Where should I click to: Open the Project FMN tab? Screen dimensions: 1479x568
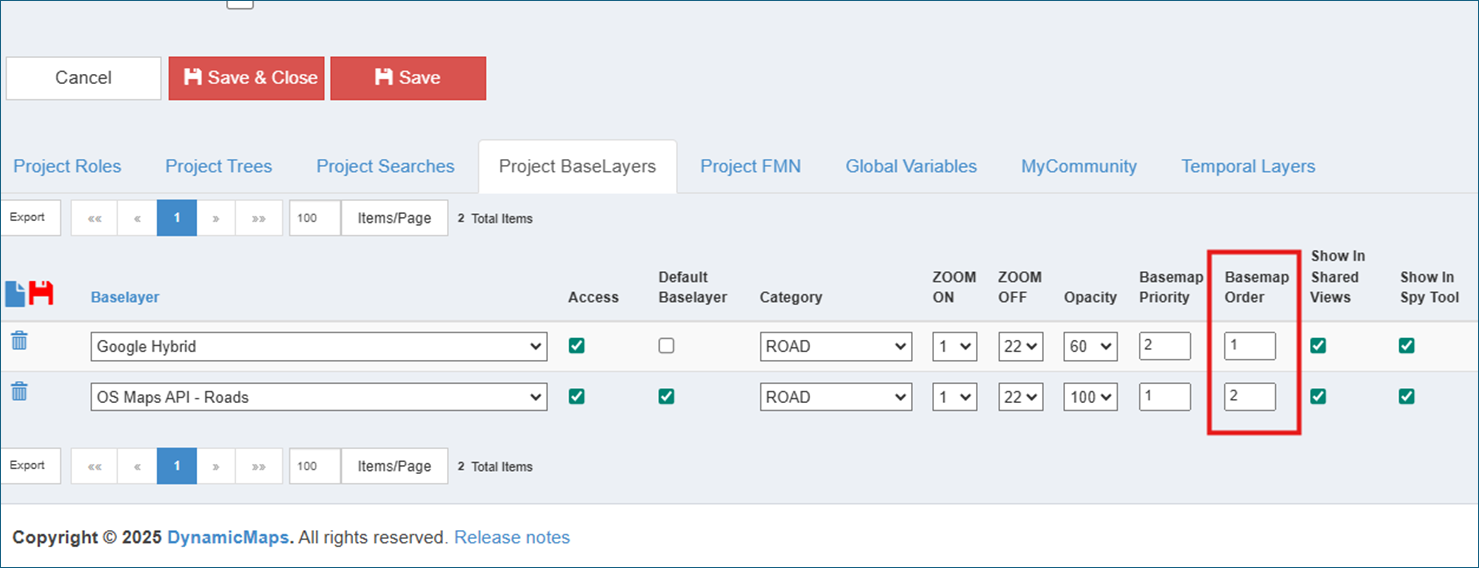pyautogui.click(x=751, y=167)
